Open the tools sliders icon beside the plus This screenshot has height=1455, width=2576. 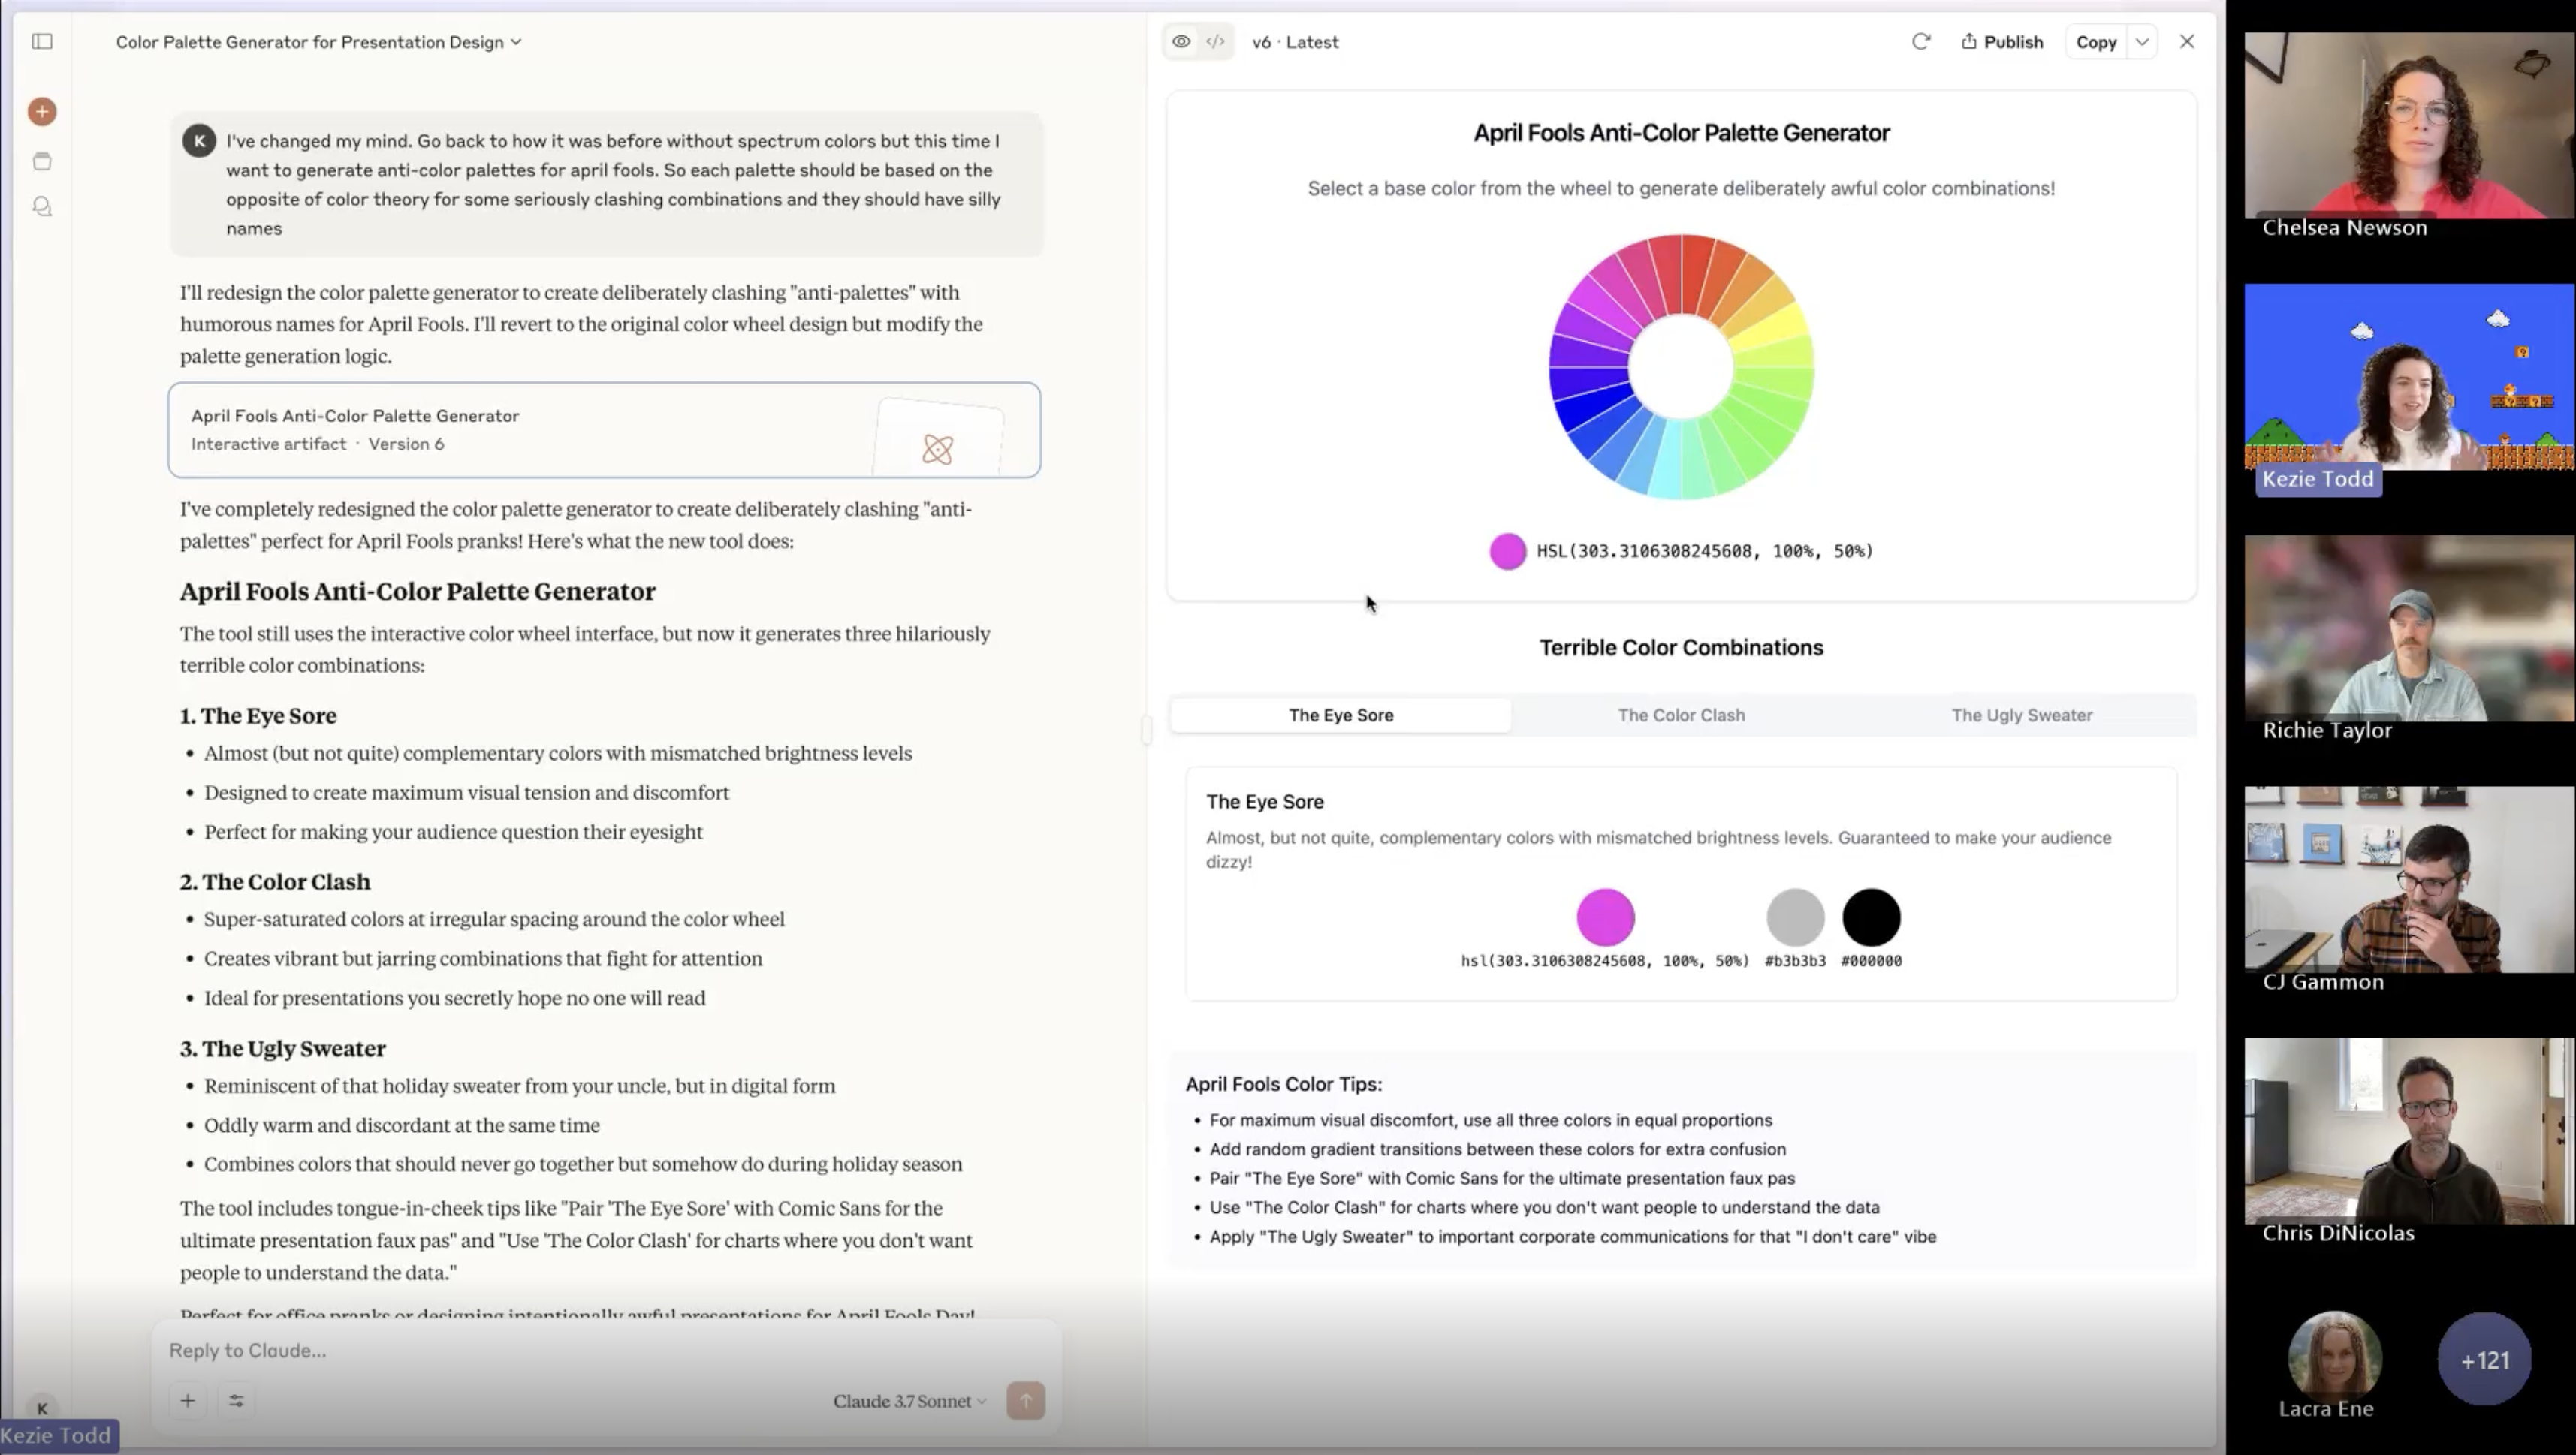(x=236, y=1400)
